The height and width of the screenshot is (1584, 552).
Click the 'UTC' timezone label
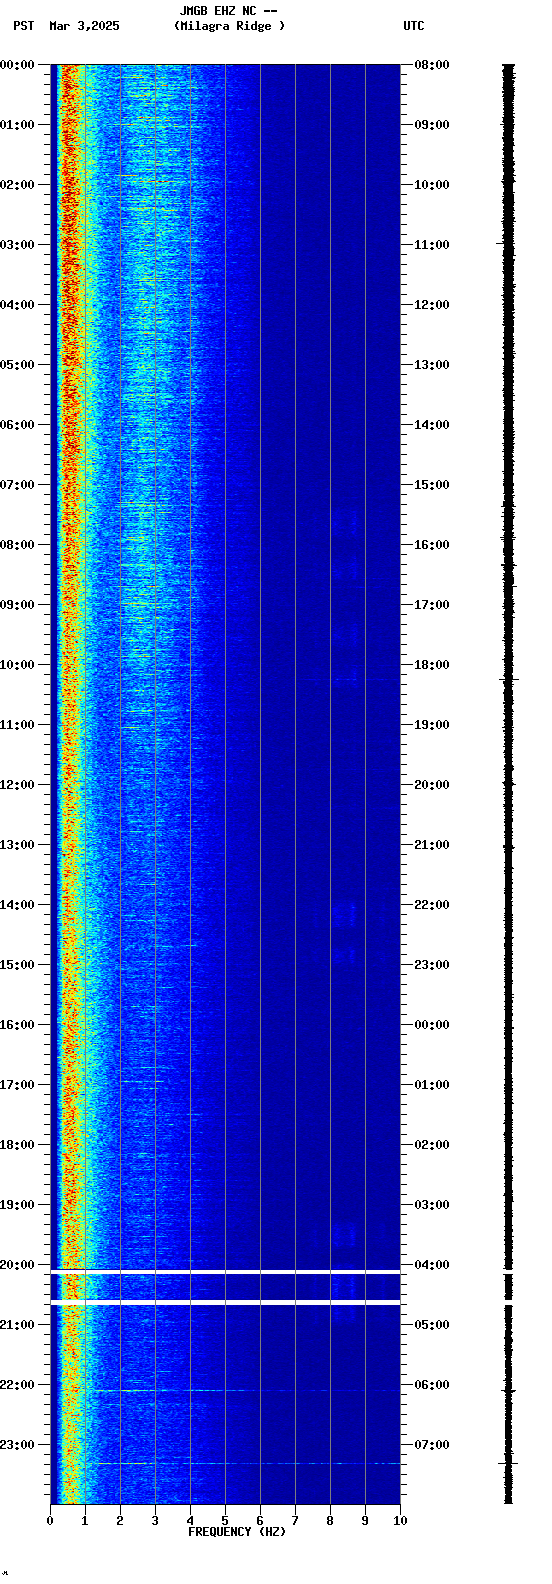[x=414, y=26]
